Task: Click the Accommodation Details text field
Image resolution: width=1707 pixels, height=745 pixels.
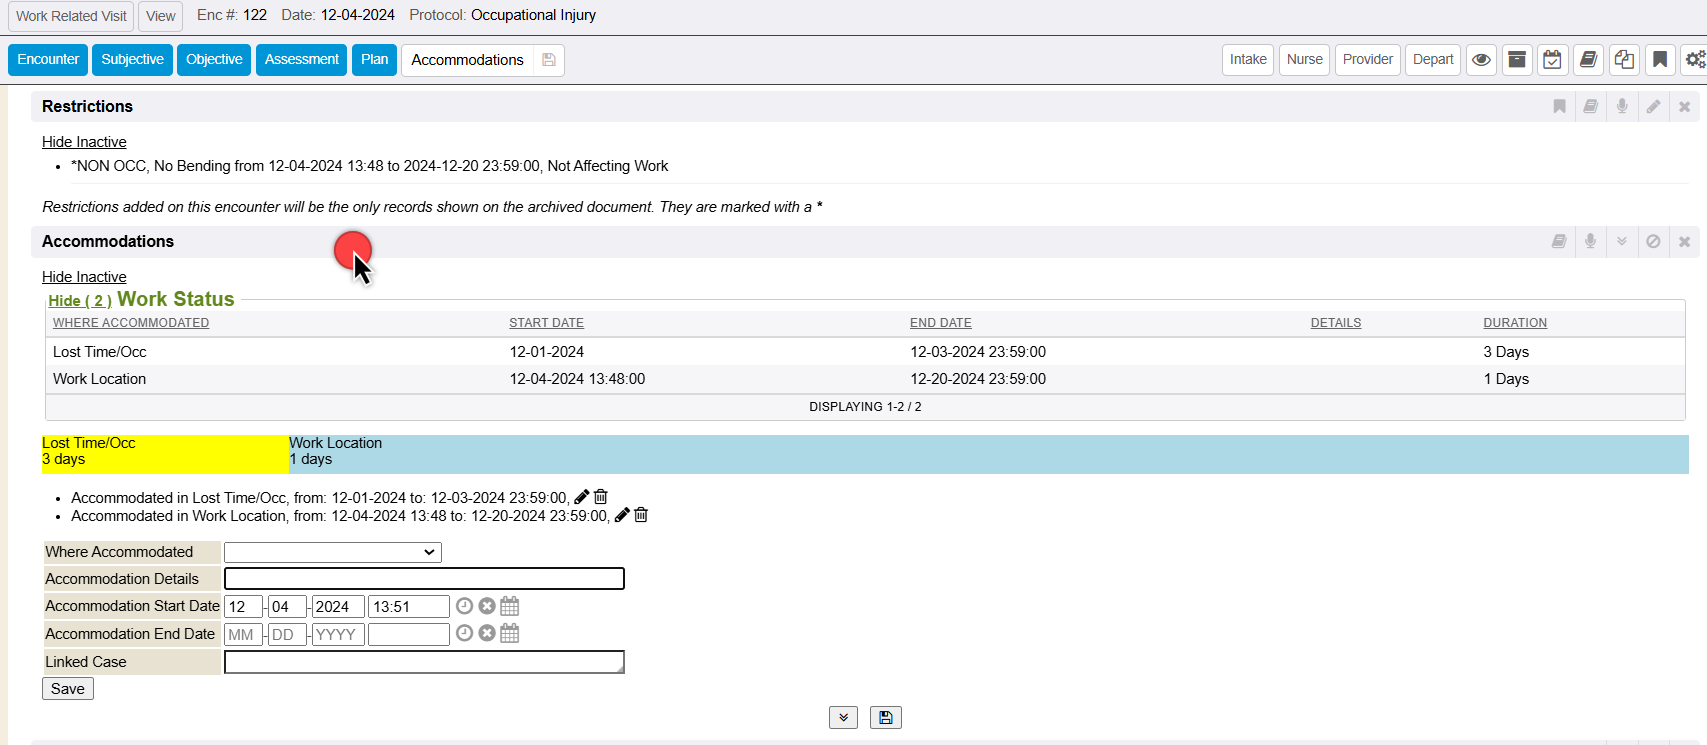Action: (424, 579)
